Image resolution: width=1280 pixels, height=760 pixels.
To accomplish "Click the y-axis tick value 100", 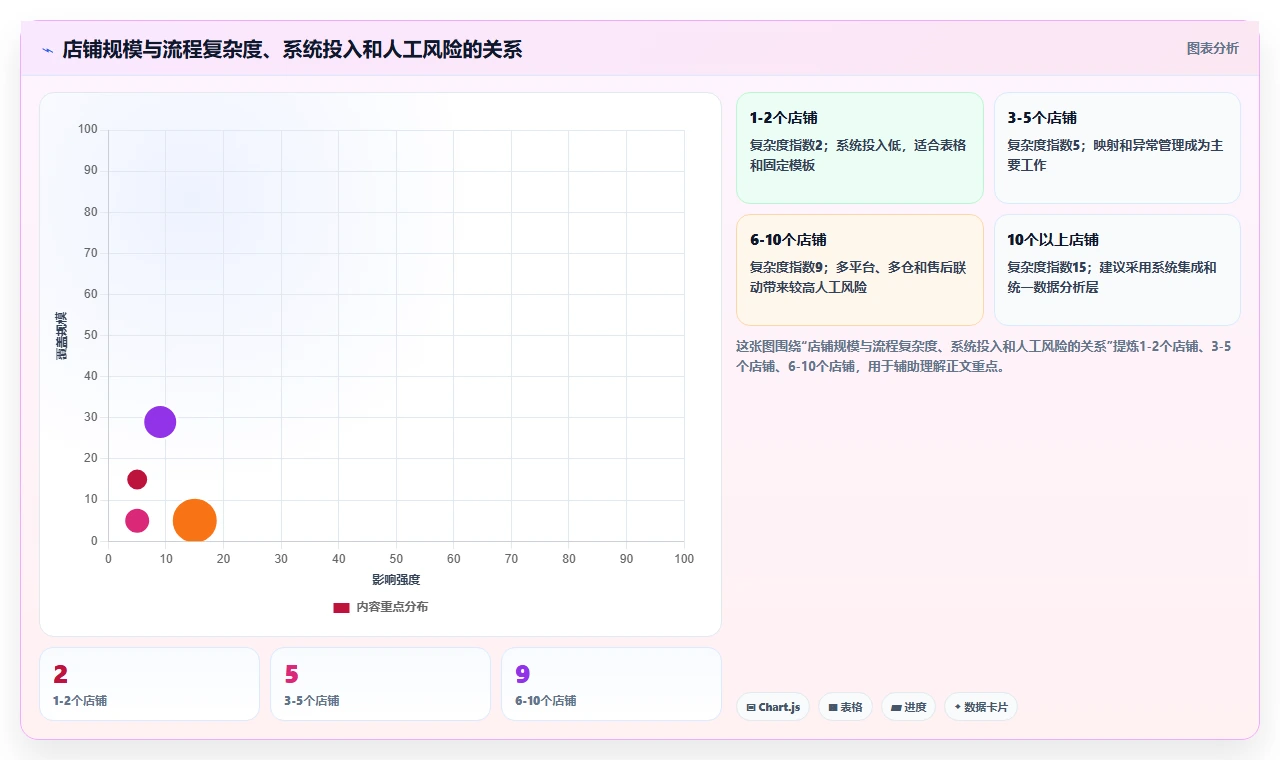I will tap(88, 129).
